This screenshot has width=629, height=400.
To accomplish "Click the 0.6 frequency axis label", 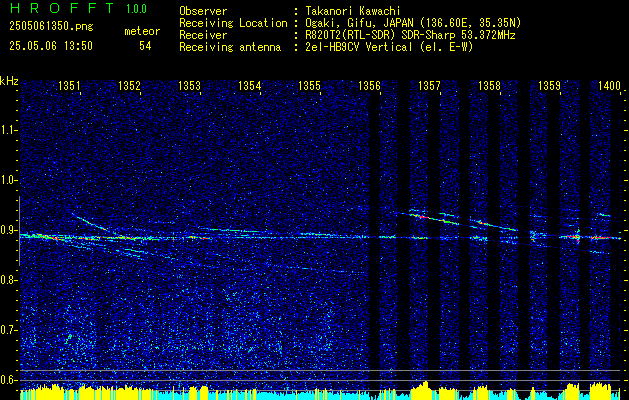I will coord(9,380).
